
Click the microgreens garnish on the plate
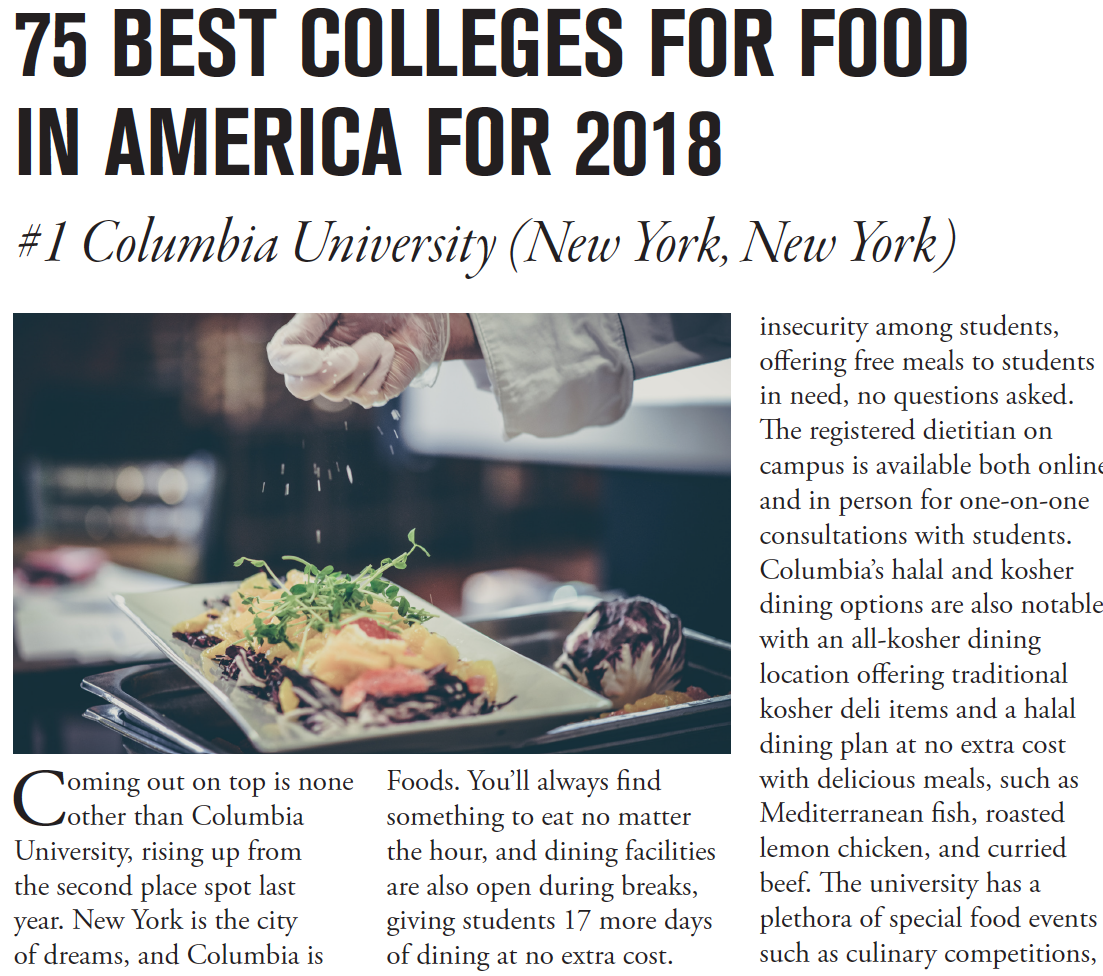330,590
